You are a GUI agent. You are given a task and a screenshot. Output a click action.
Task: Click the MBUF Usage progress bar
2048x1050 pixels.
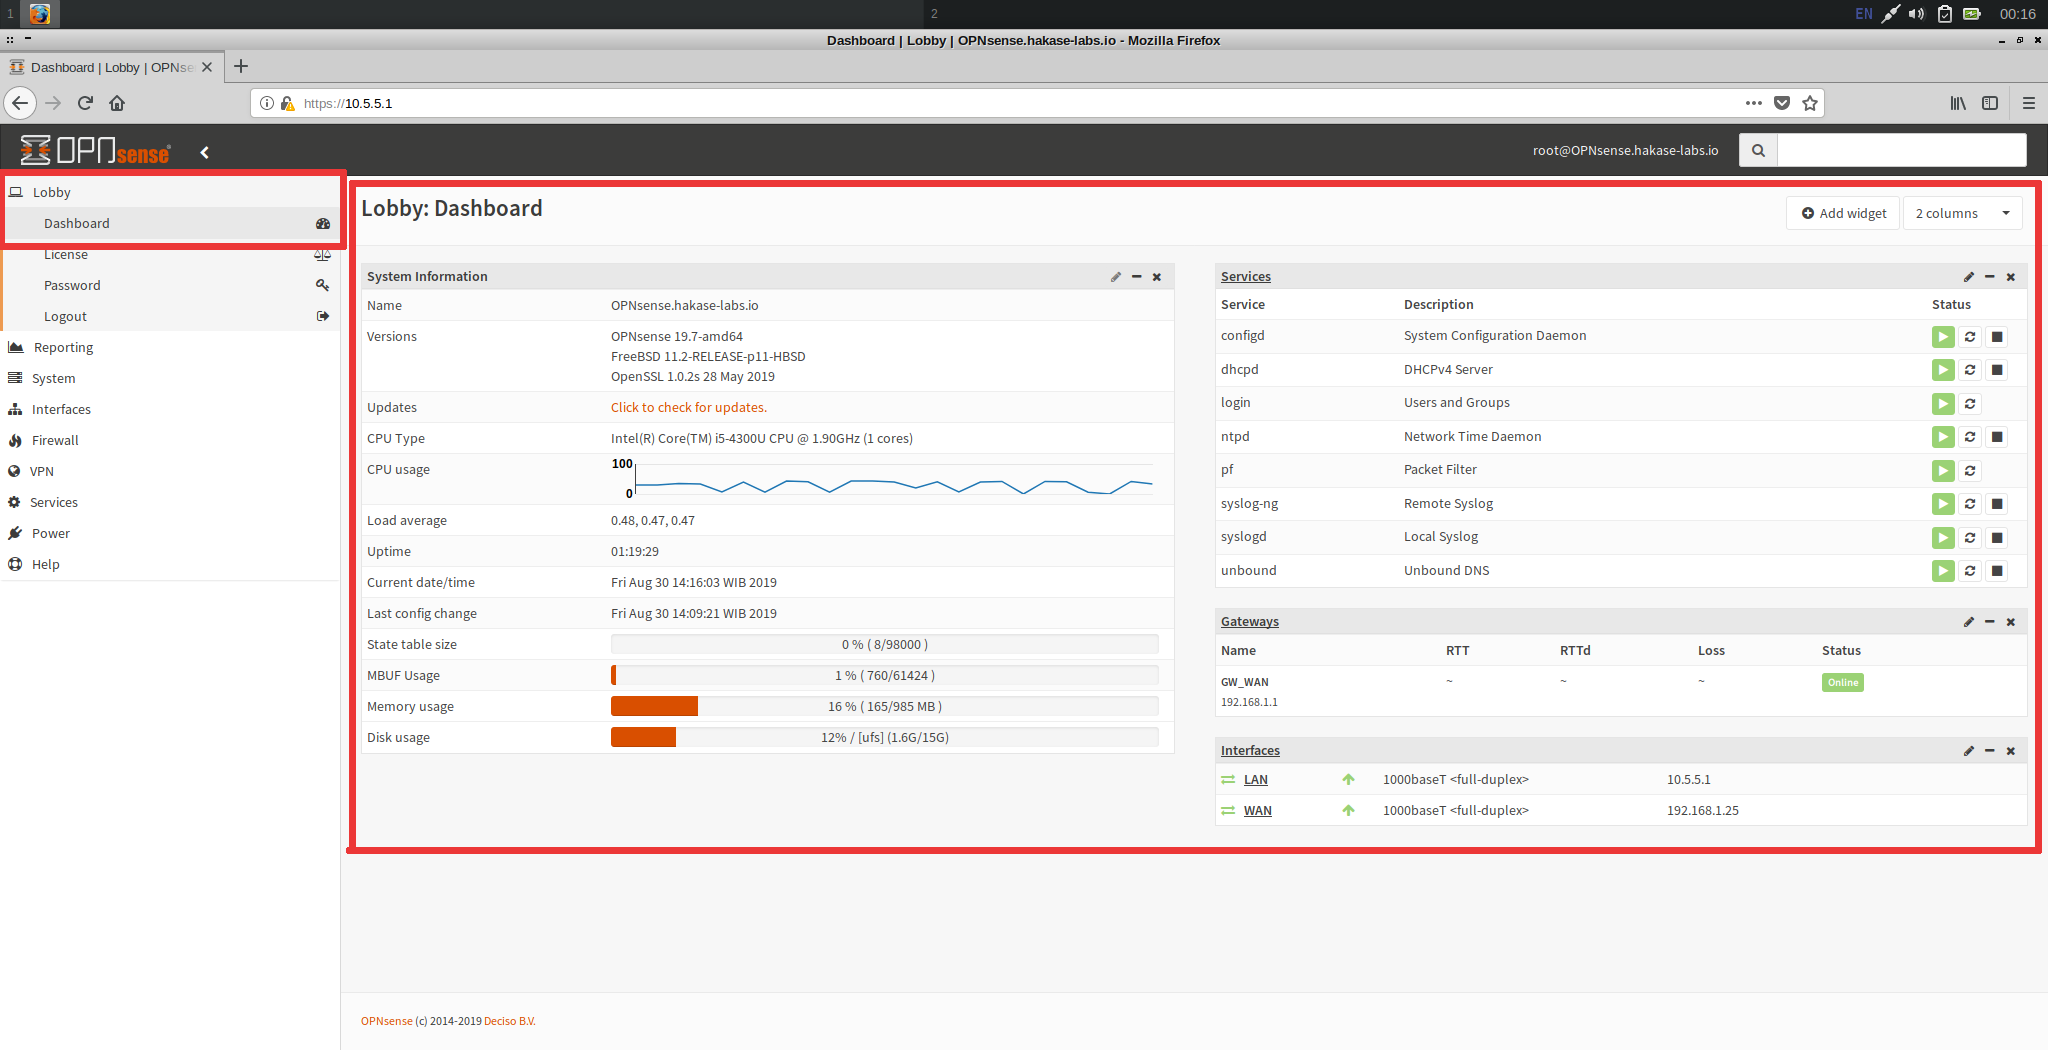(884, 676)
